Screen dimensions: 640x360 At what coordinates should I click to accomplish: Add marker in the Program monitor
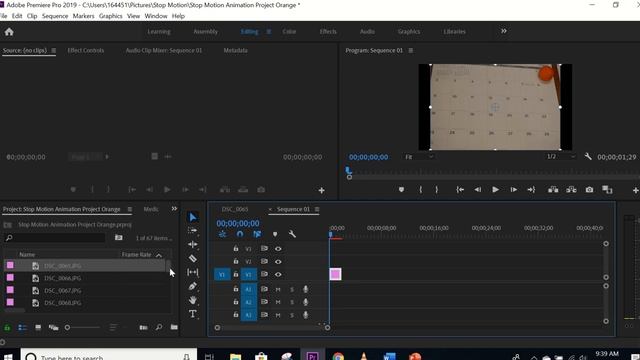(x=401, y=190)
